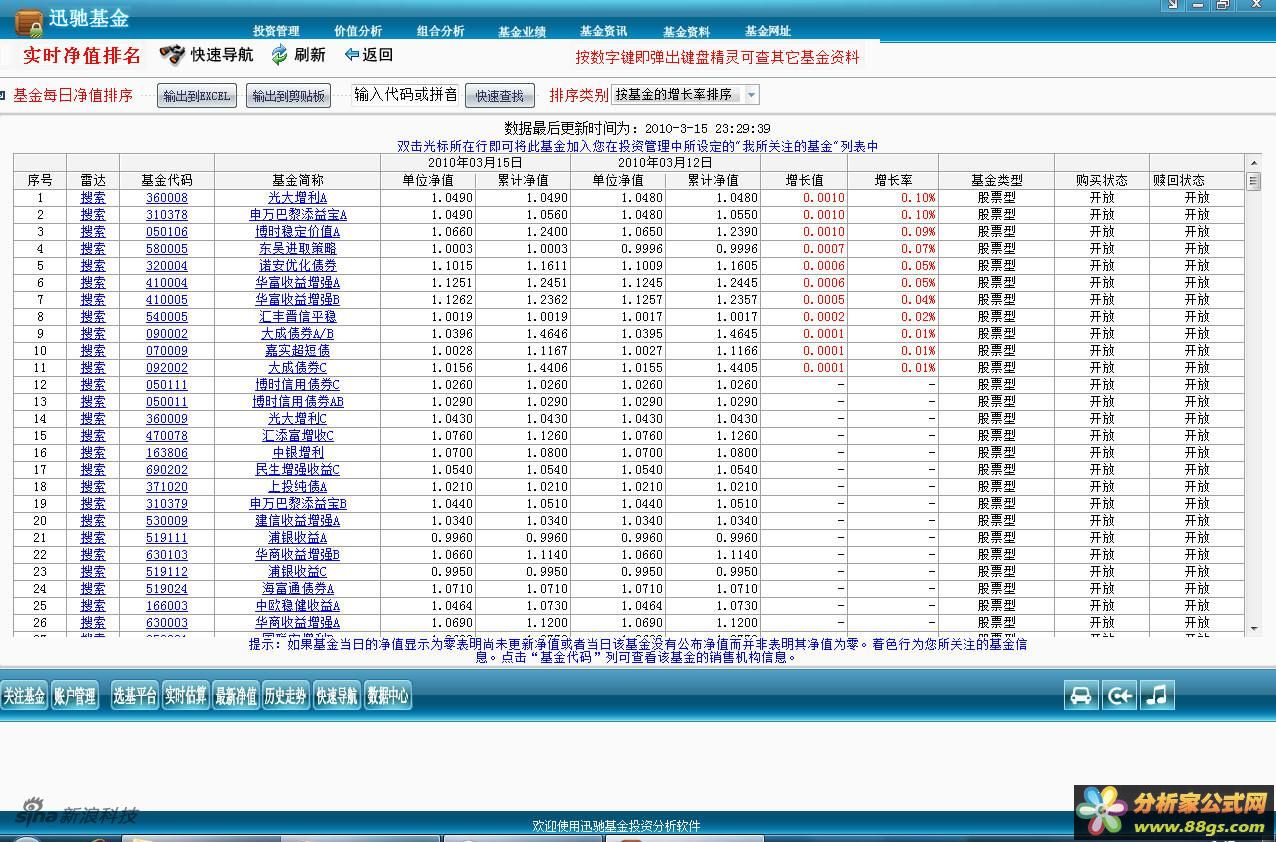
Task: Open fund name 博时信用债券C link
Action: [297, 385]
